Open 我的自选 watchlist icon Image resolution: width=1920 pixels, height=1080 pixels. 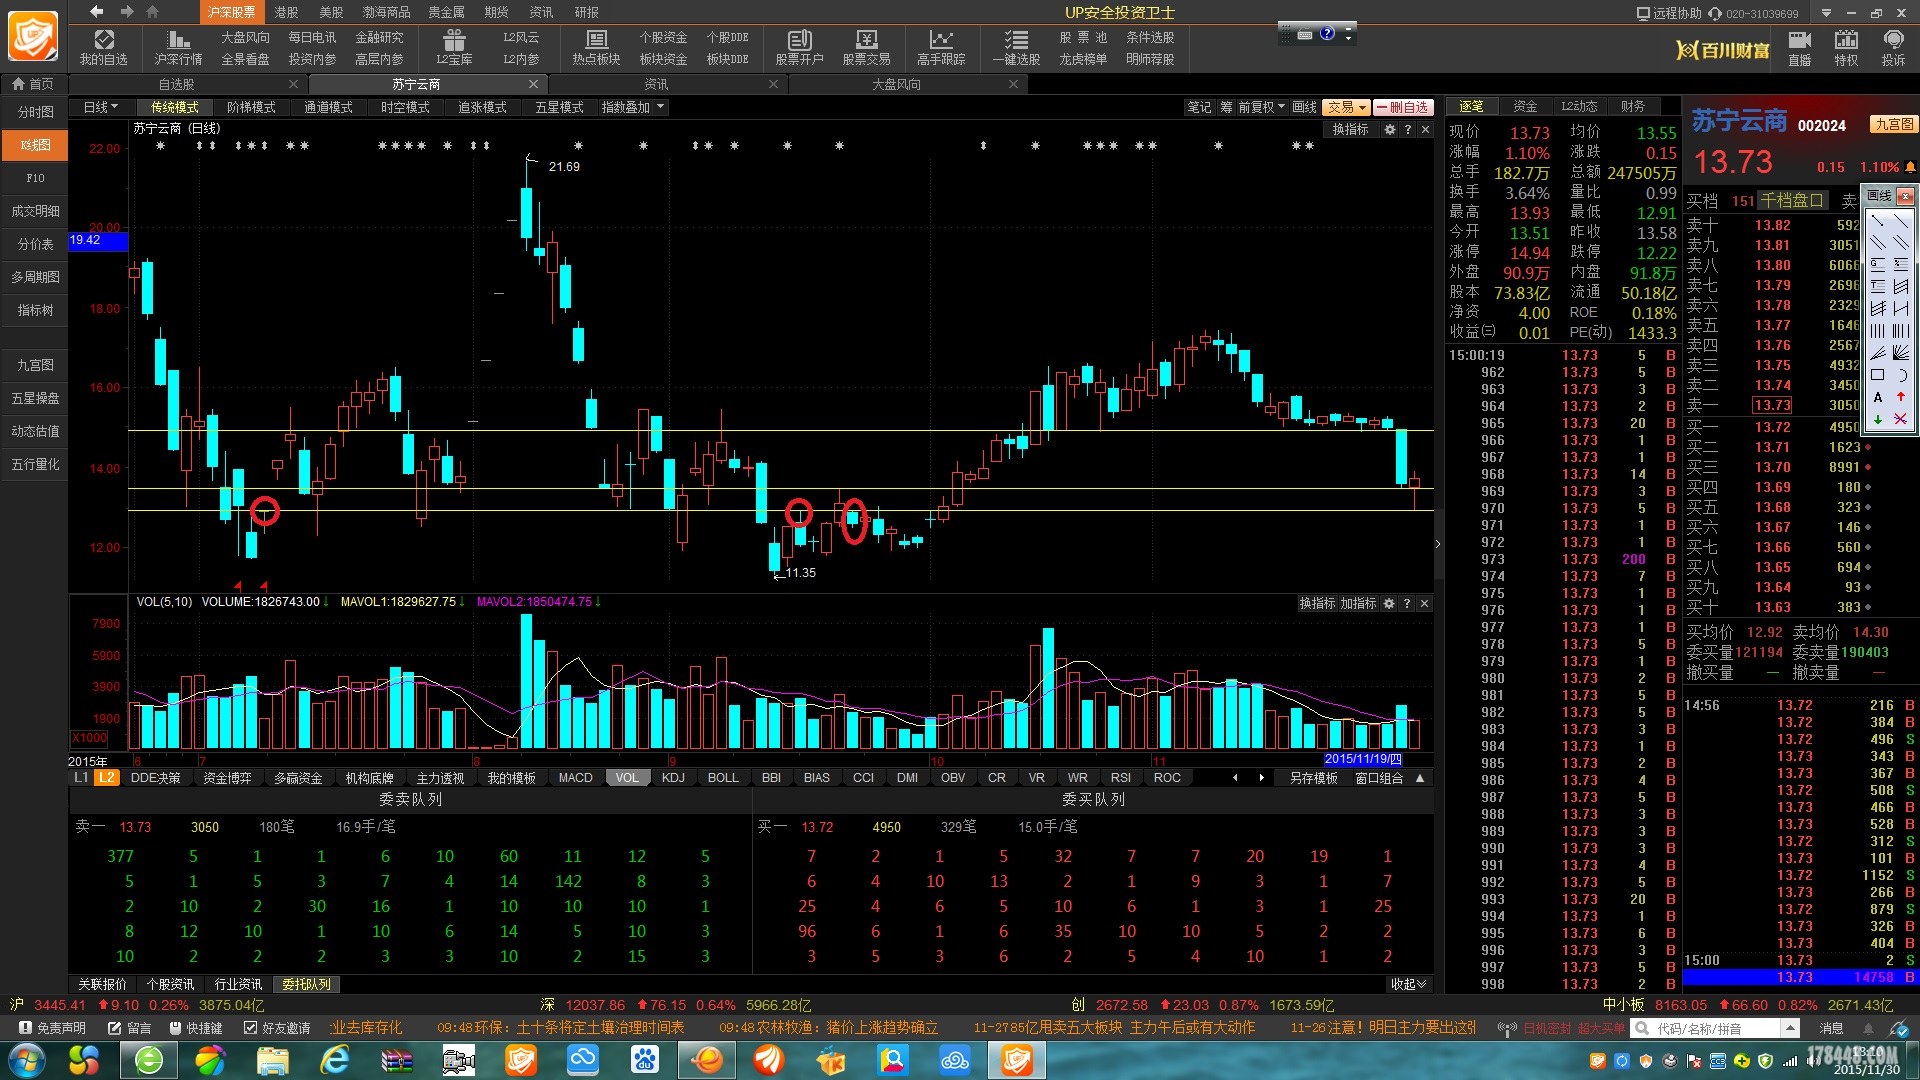[104, 47]
